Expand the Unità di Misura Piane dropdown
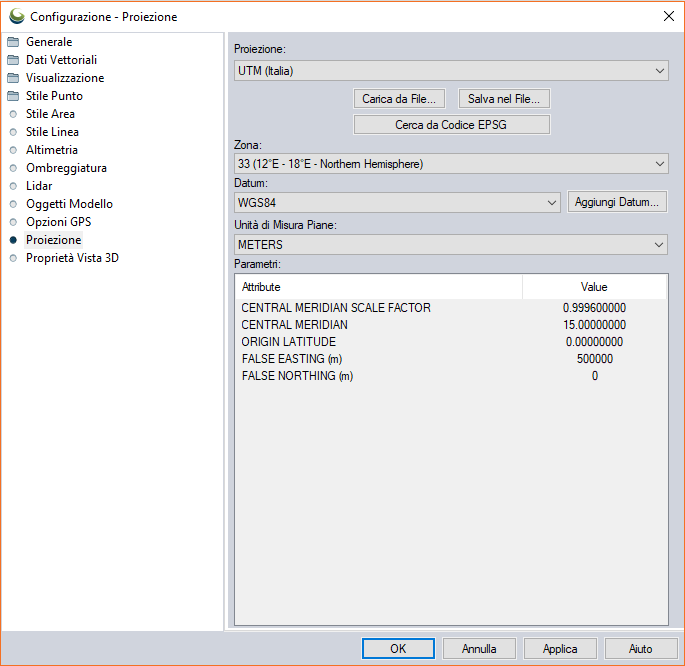 (x=450, y=245)
